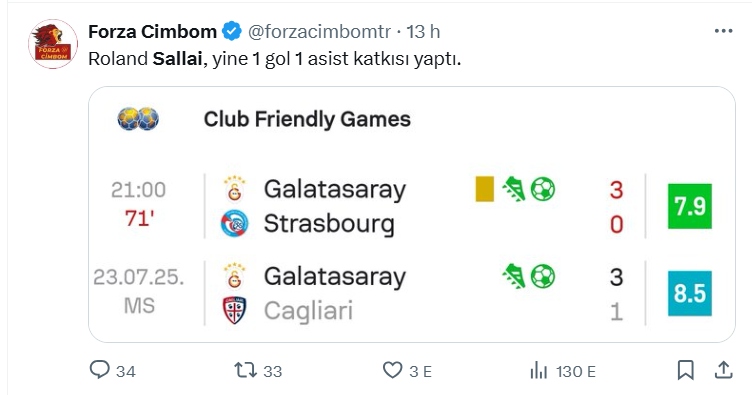Bookmark this tweet
Screen dimensions: 752x395
685,370
